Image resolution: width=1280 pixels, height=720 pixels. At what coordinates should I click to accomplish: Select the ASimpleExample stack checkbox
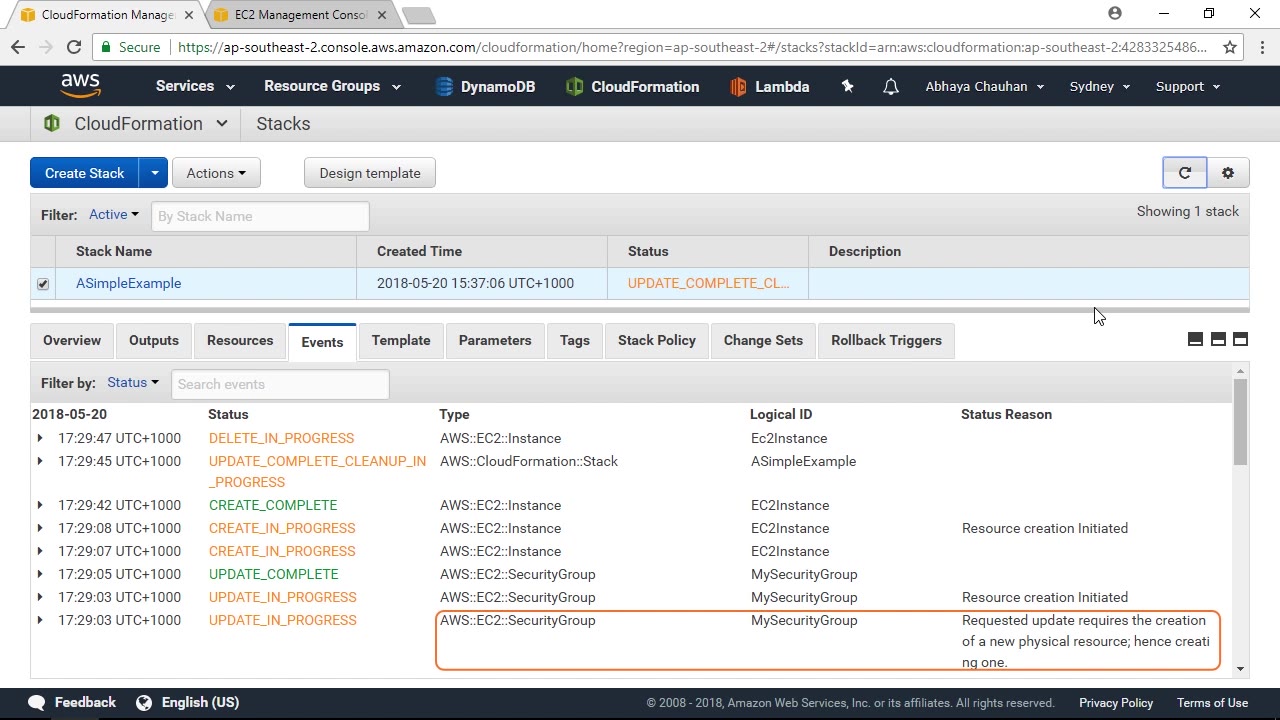43,284
